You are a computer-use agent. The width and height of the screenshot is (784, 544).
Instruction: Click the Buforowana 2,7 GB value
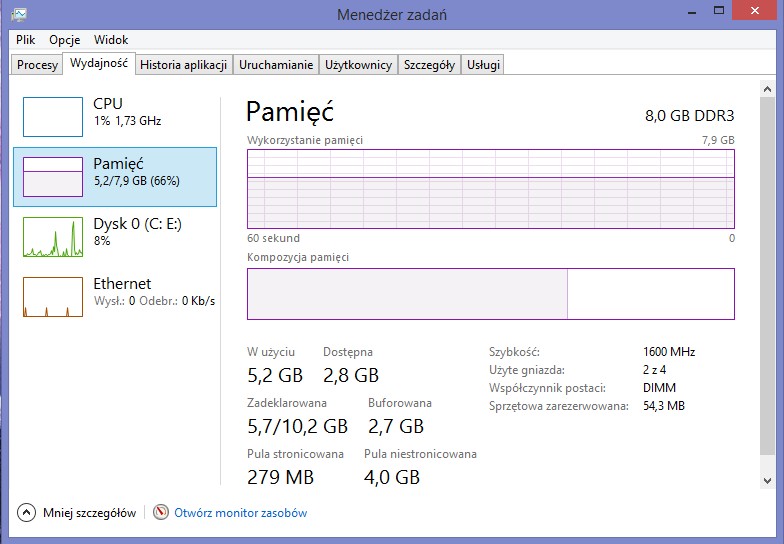click(396, 426)
